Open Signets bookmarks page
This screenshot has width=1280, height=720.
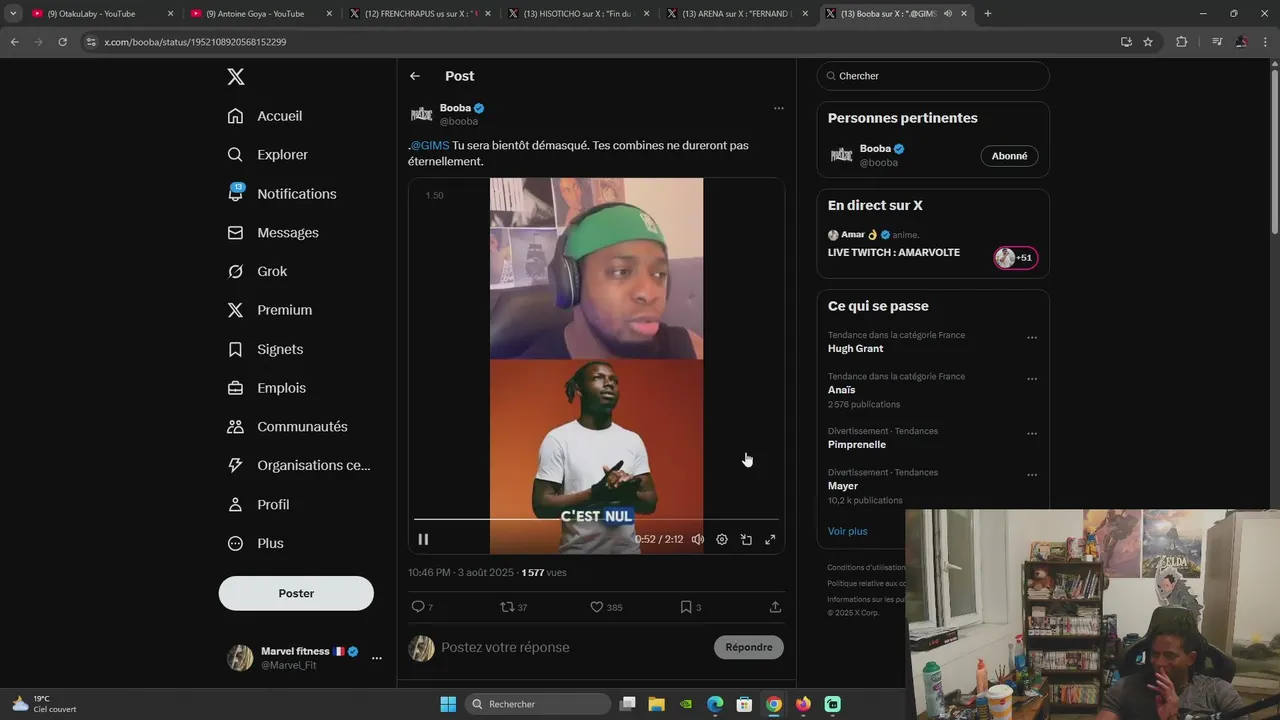[265, 349]
